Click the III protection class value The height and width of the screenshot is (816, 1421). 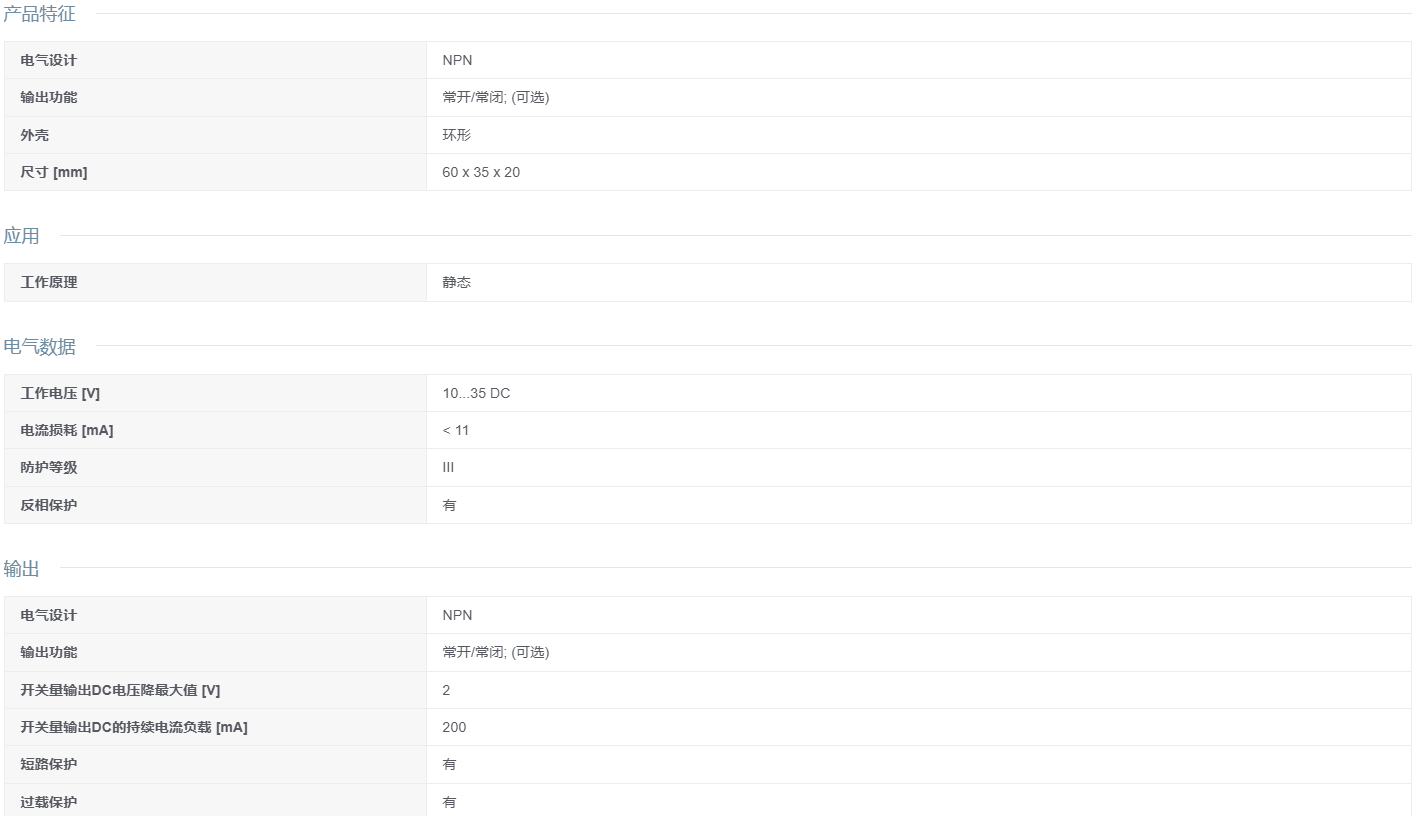[448, 467]
